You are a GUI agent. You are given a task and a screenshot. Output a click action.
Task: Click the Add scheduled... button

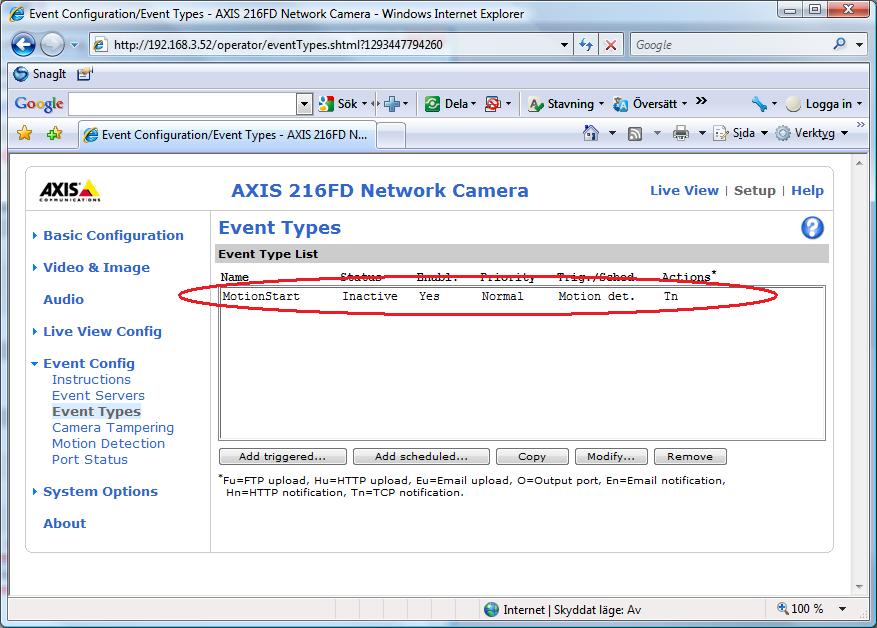pos(421,456)
